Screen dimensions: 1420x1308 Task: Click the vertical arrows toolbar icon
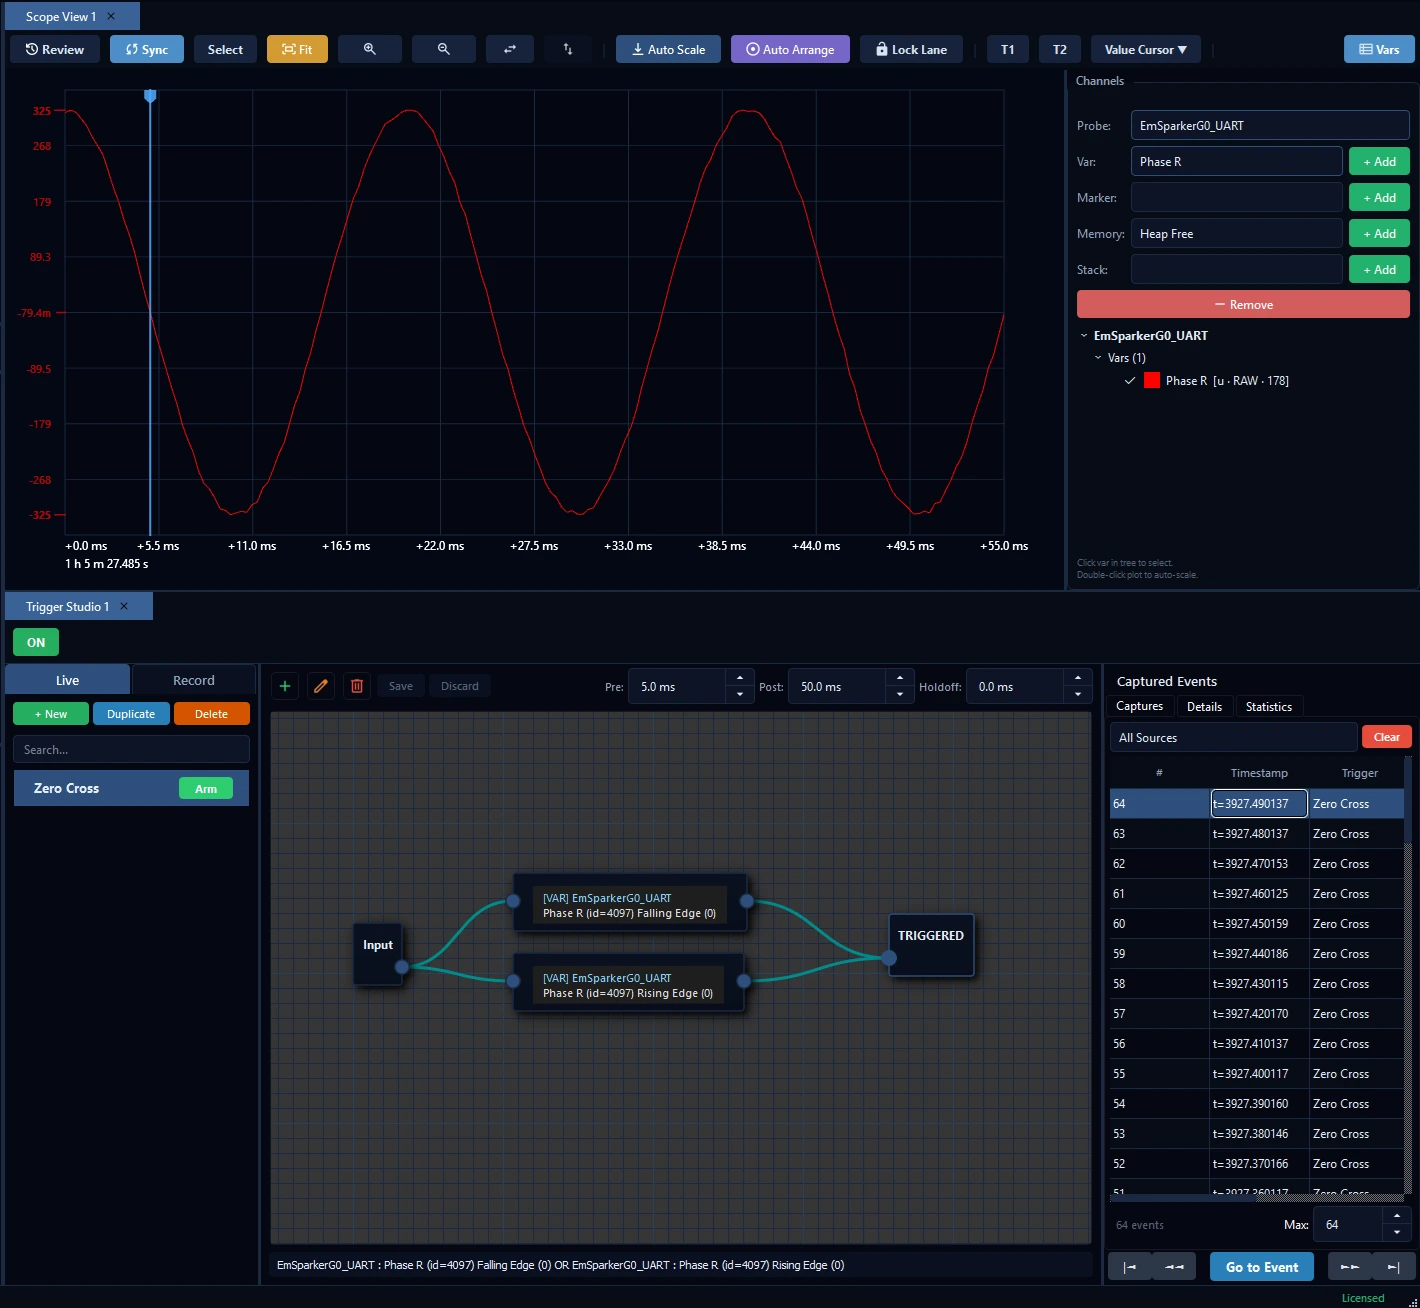(x=568, y=49)
